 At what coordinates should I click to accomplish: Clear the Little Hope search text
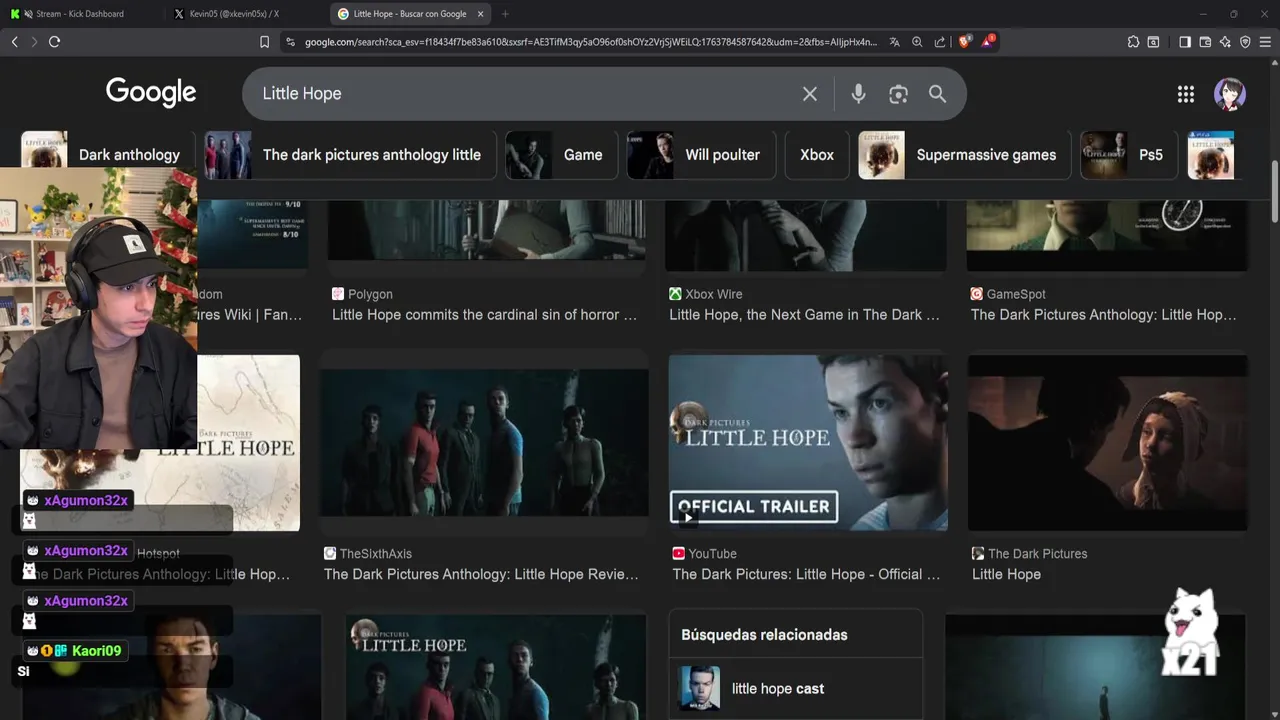[x=810, y=94]
